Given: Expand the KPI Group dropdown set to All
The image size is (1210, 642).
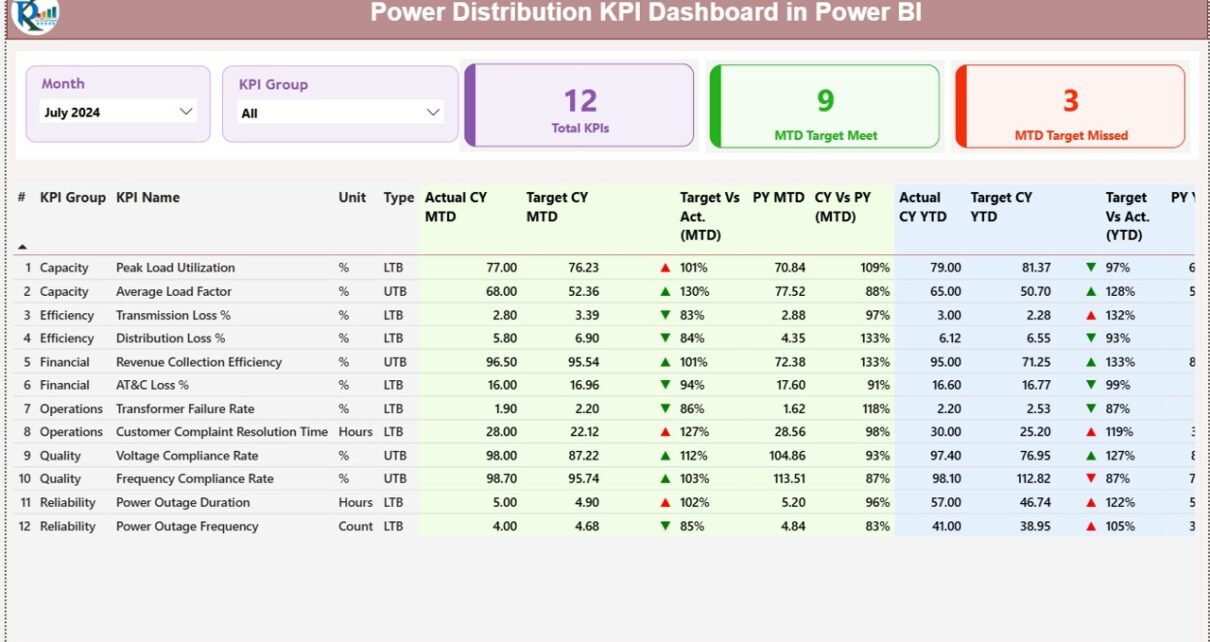Looking at the screenshot, I should (x=340, y=113).
